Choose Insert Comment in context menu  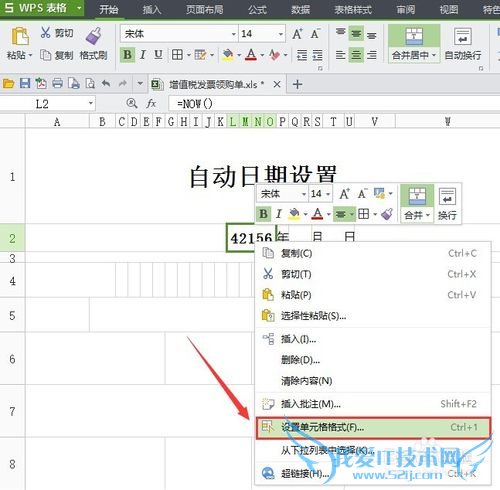tap(373, 404)
